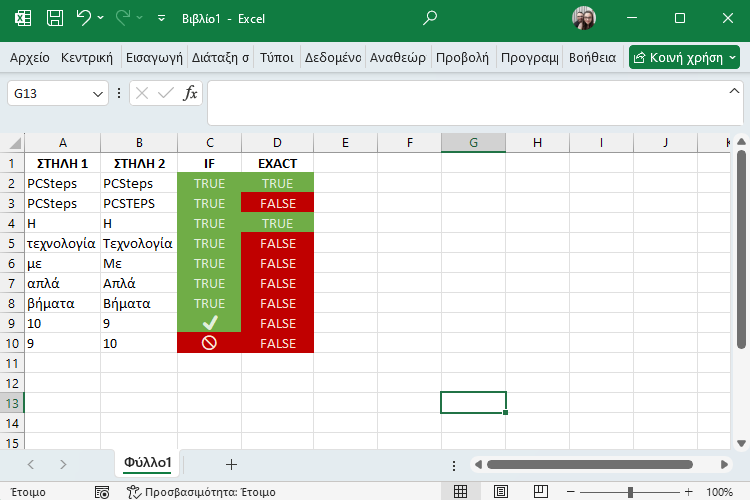Screen dimensions: 750x500
Task: Select row 13 header
Action: click(12, 403)
